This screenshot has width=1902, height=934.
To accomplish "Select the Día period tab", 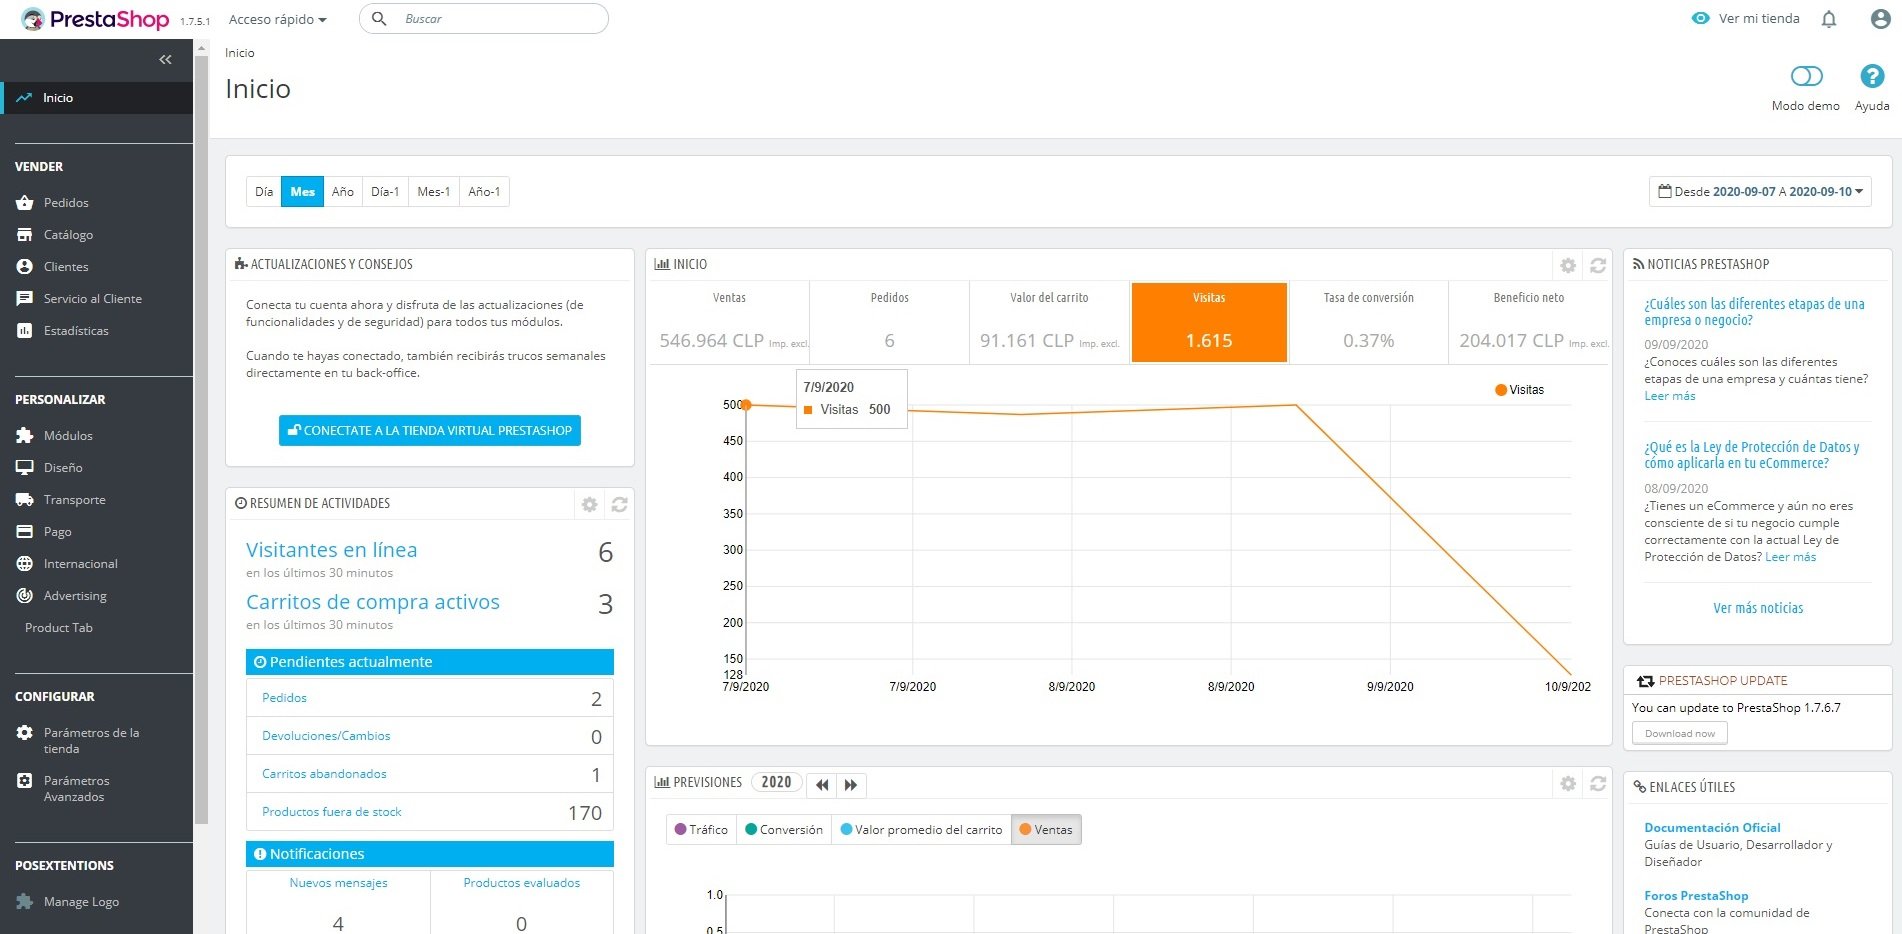I will [x=264, y=192].
